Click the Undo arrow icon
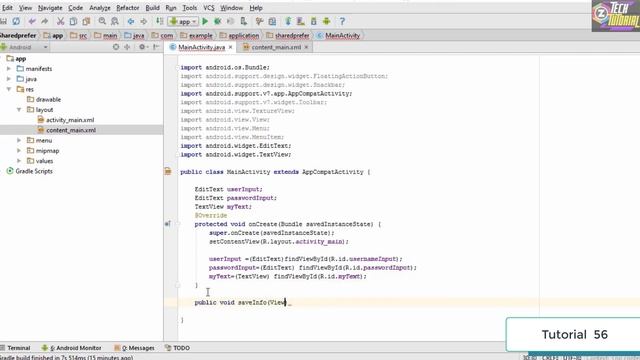This screenshot has height=360, width=640. tap(32, 21)
